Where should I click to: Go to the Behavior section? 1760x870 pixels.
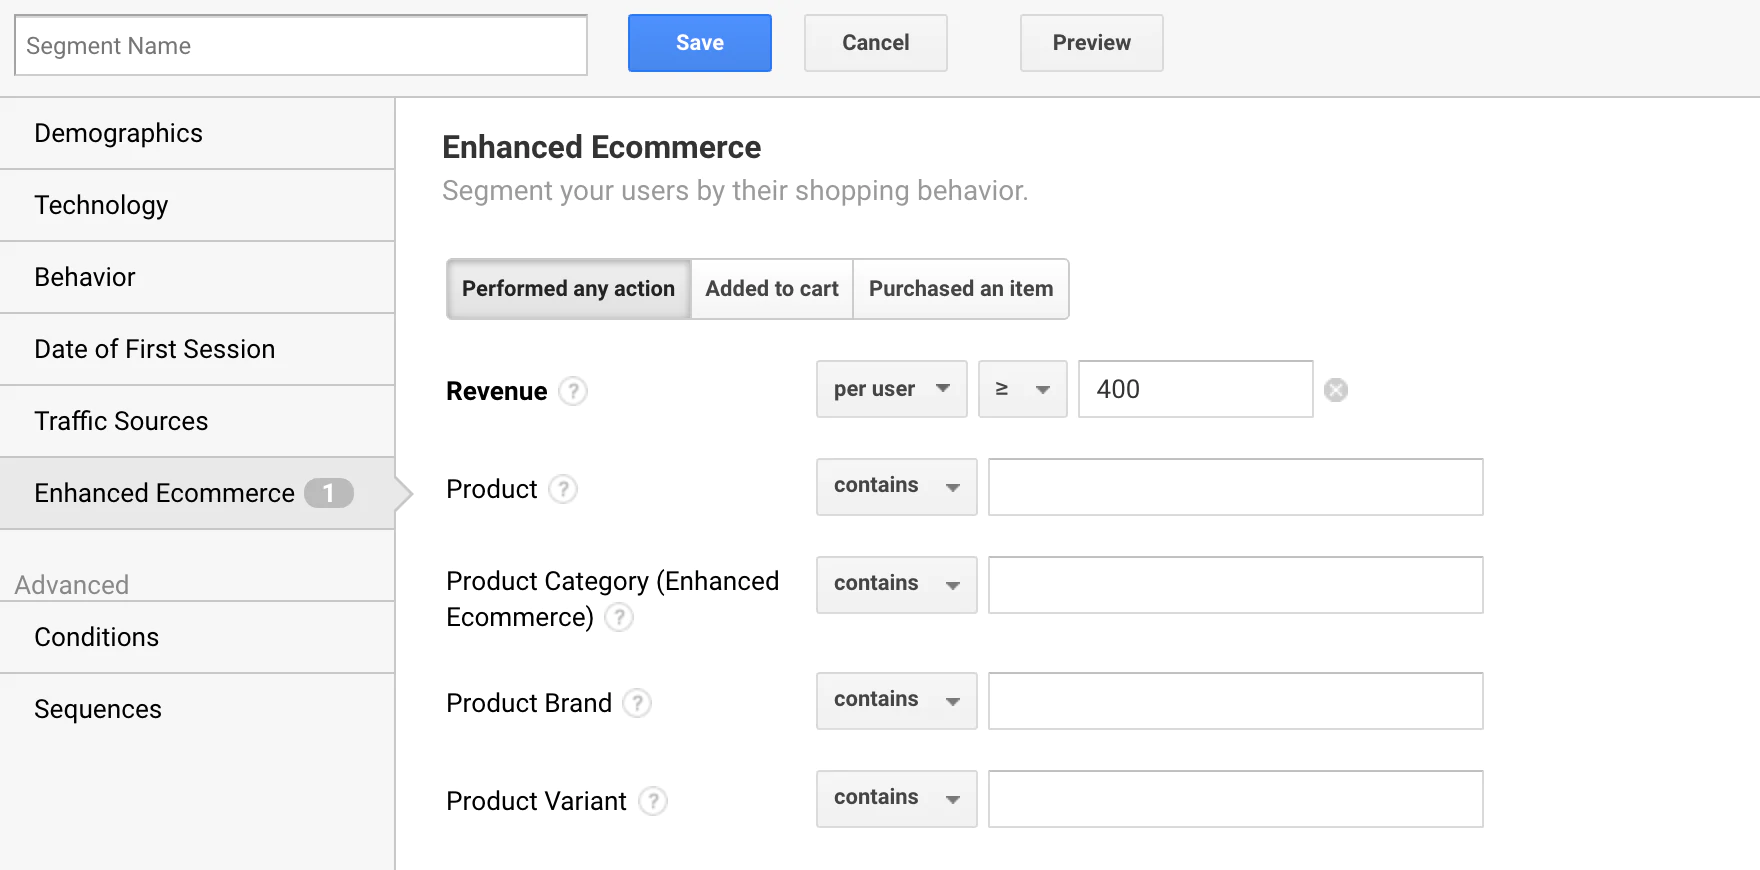coord(197,277)
